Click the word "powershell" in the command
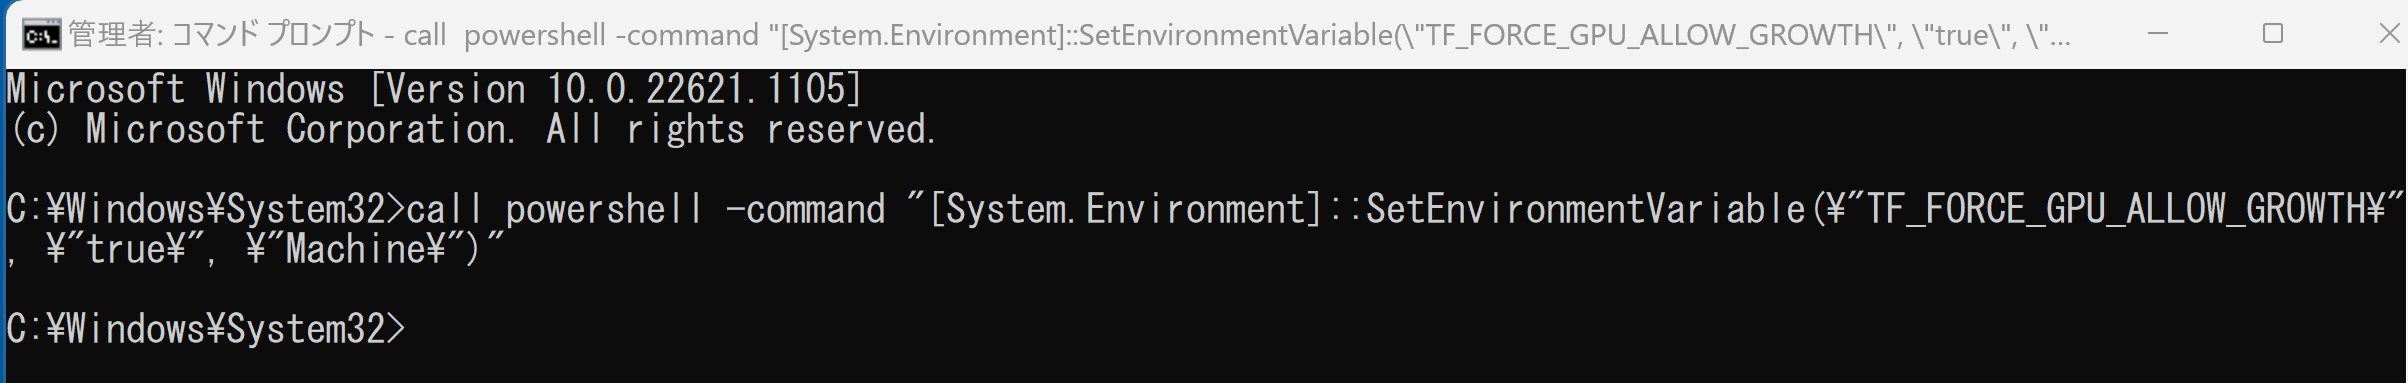 tap(605, 209)
